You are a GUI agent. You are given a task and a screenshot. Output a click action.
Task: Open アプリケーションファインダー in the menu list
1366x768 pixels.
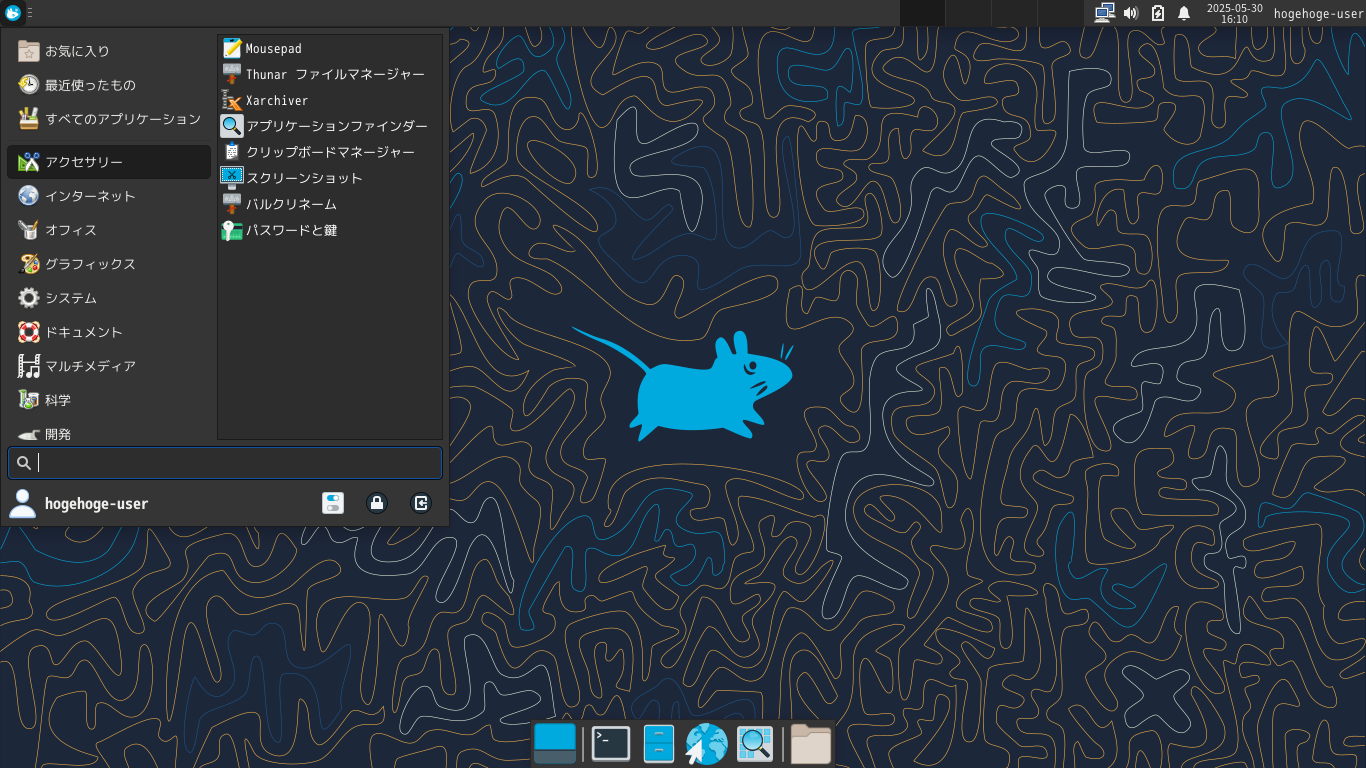(x=330, y=126)
